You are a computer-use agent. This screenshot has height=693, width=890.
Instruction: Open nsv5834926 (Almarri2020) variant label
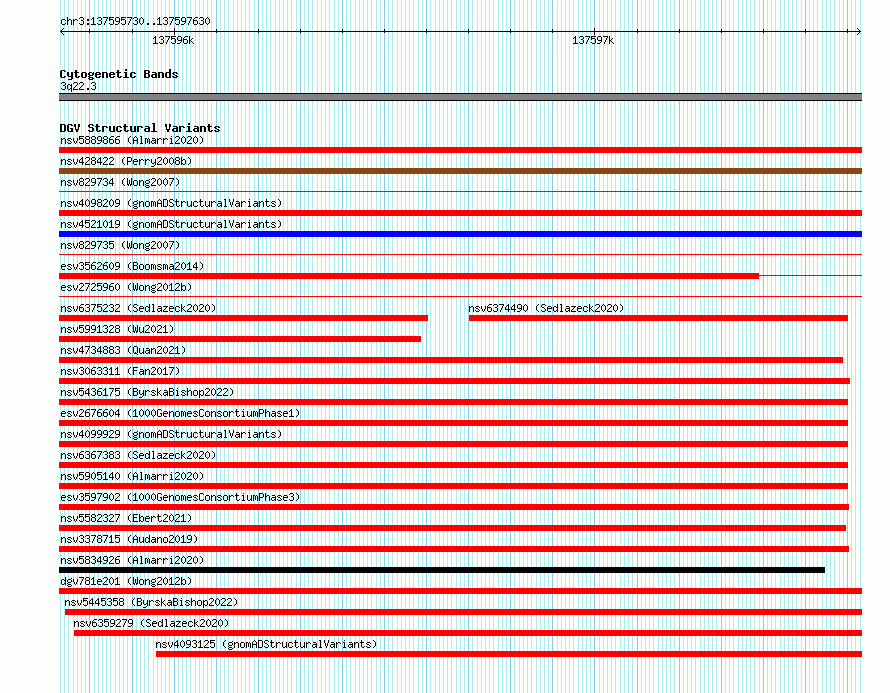(x=132, y=560)
